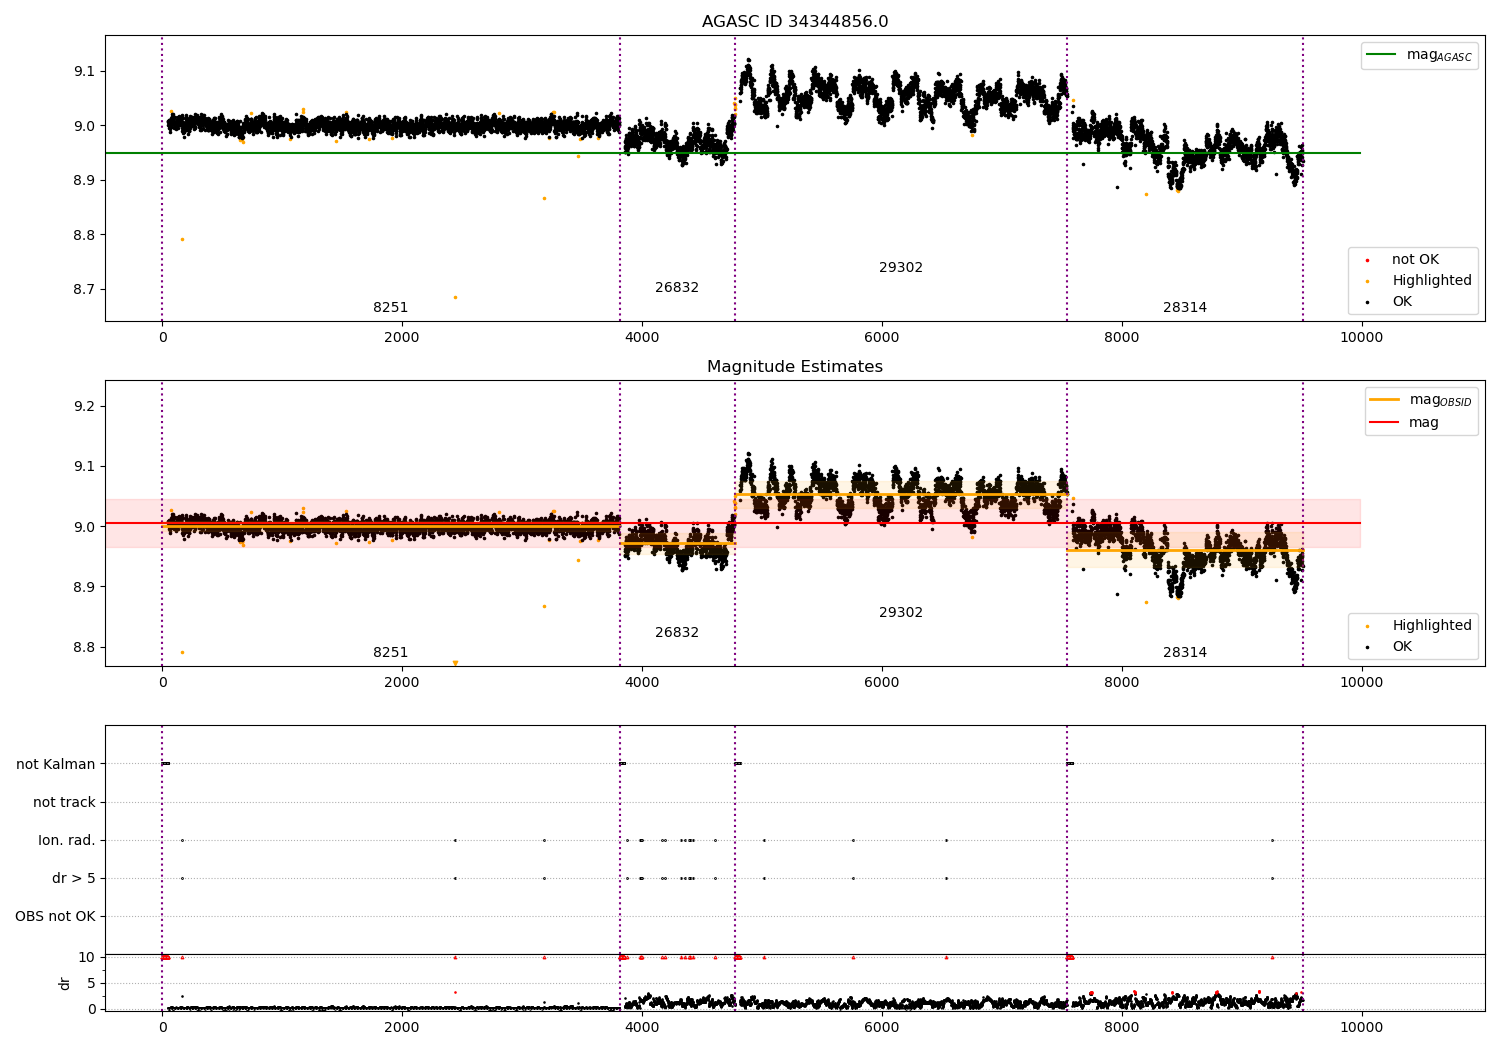The height and width of the screenshot is (1050, 1500).
Task: Click obsid label '28314' in Magnitude Estimates plot
Action: (x=1185, y=653)
